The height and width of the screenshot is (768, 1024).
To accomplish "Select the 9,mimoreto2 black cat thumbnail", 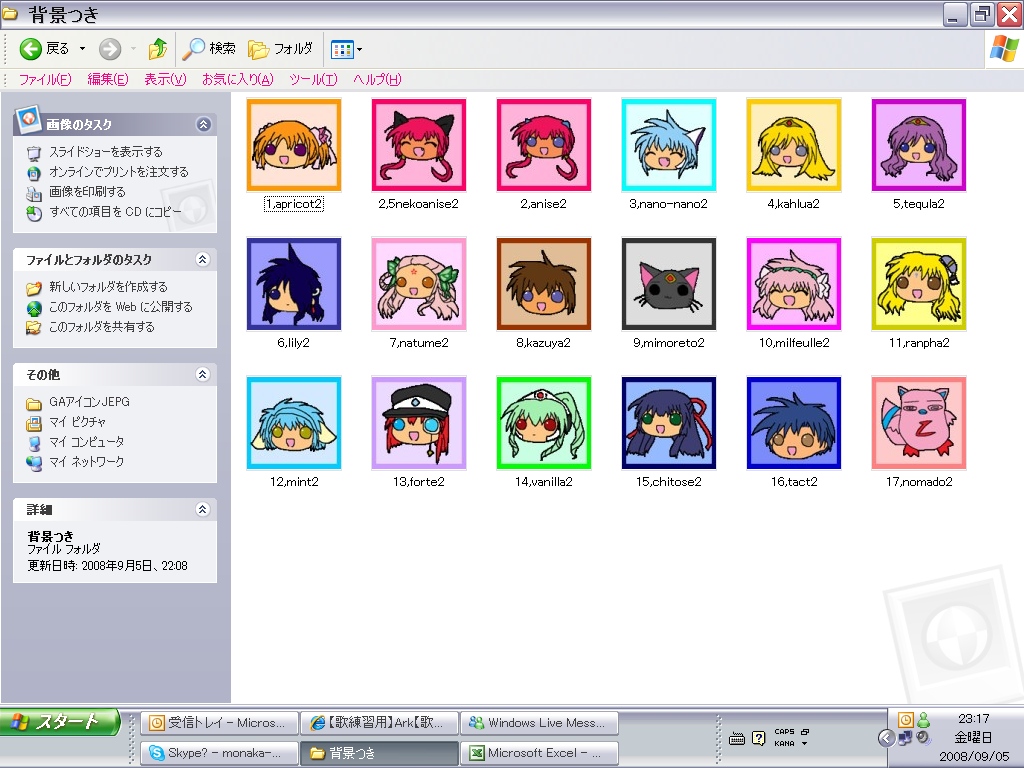I will [669, 284].
